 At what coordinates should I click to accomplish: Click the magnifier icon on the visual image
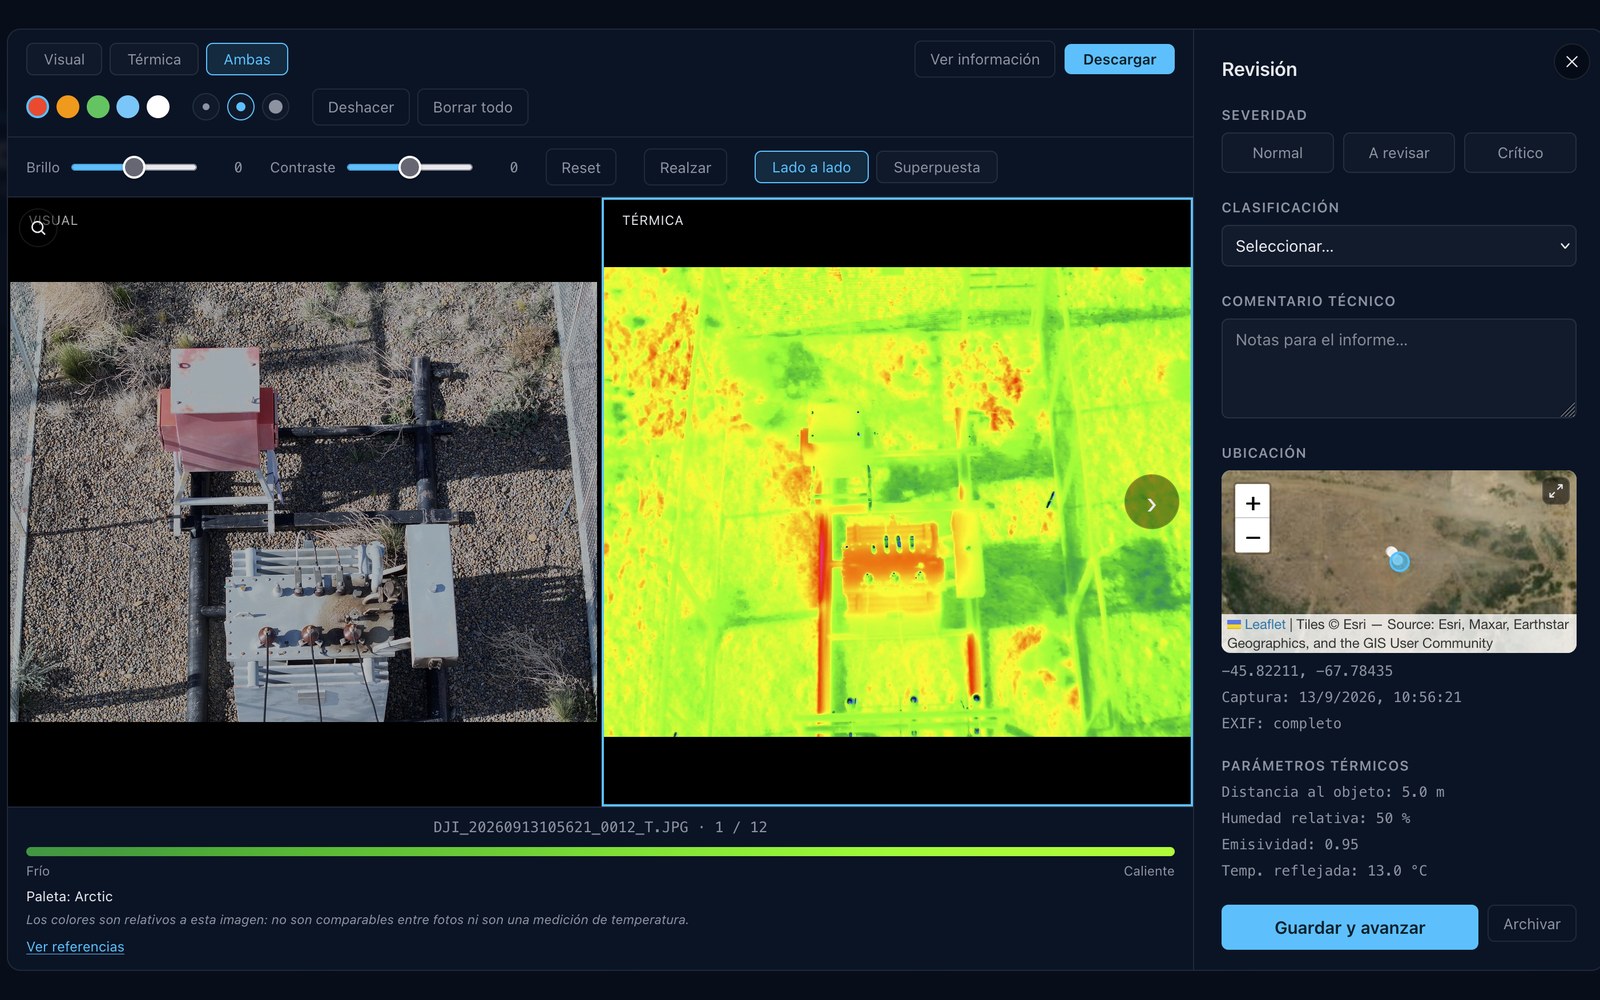tap(38, 228)
